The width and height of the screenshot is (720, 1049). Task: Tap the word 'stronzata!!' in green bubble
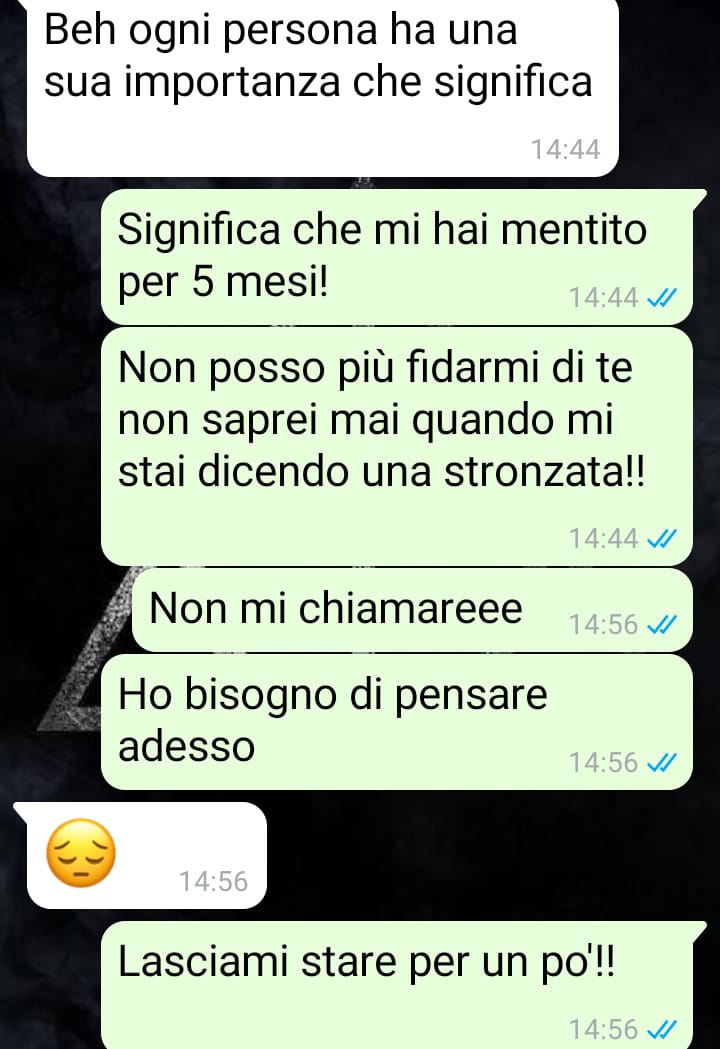[544, 472]
